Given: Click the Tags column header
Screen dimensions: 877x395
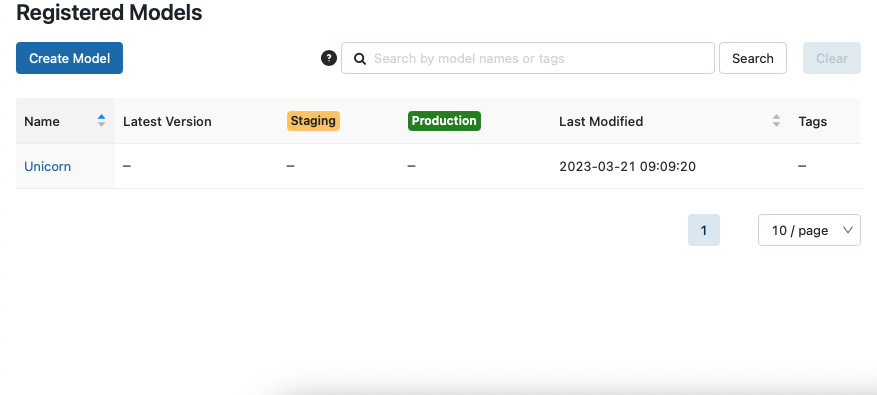Looking at the screenshot, I should click(813, 121).
